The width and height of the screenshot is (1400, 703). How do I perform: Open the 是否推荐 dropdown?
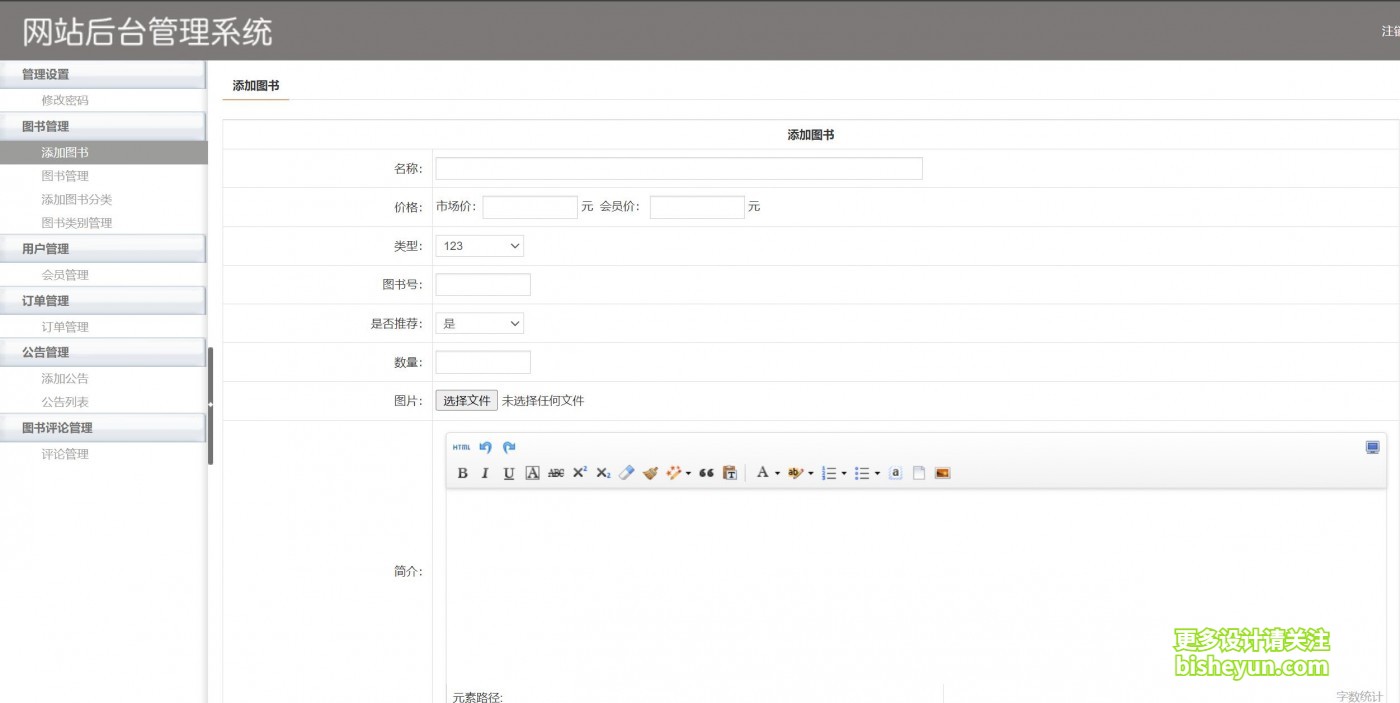(481, 323)
